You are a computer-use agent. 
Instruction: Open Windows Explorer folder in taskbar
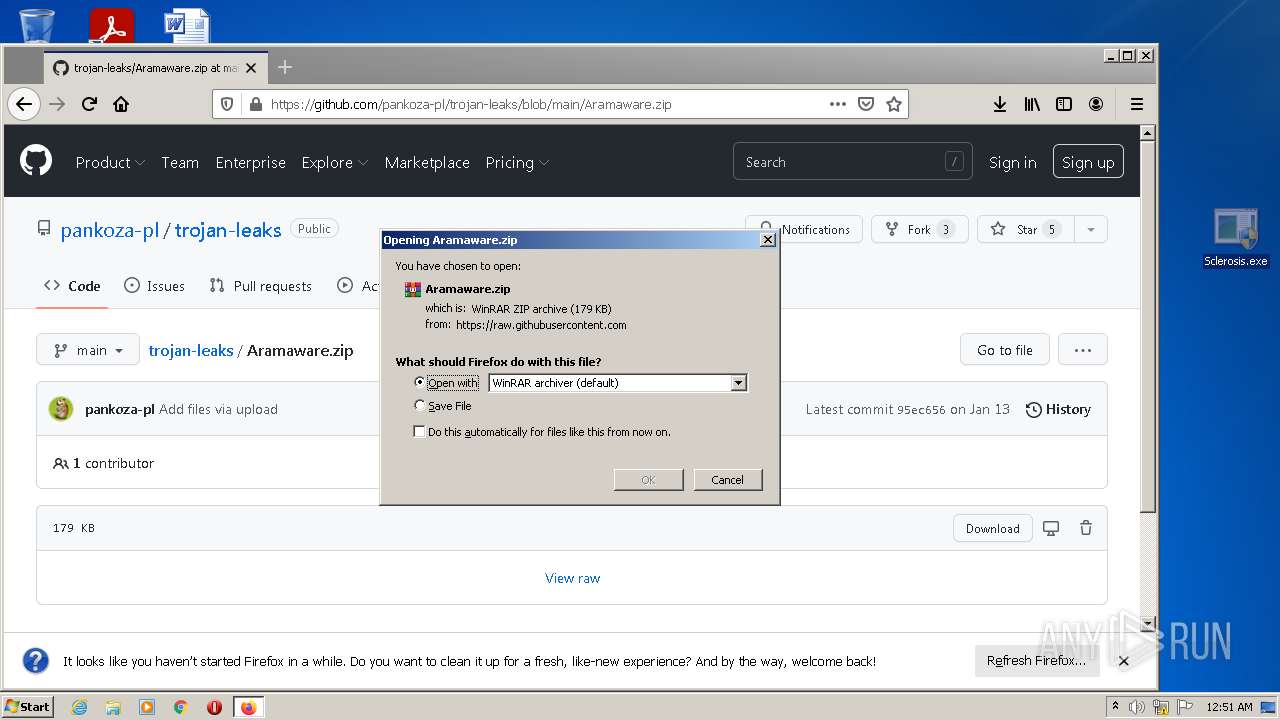click(x=113, y=707)
